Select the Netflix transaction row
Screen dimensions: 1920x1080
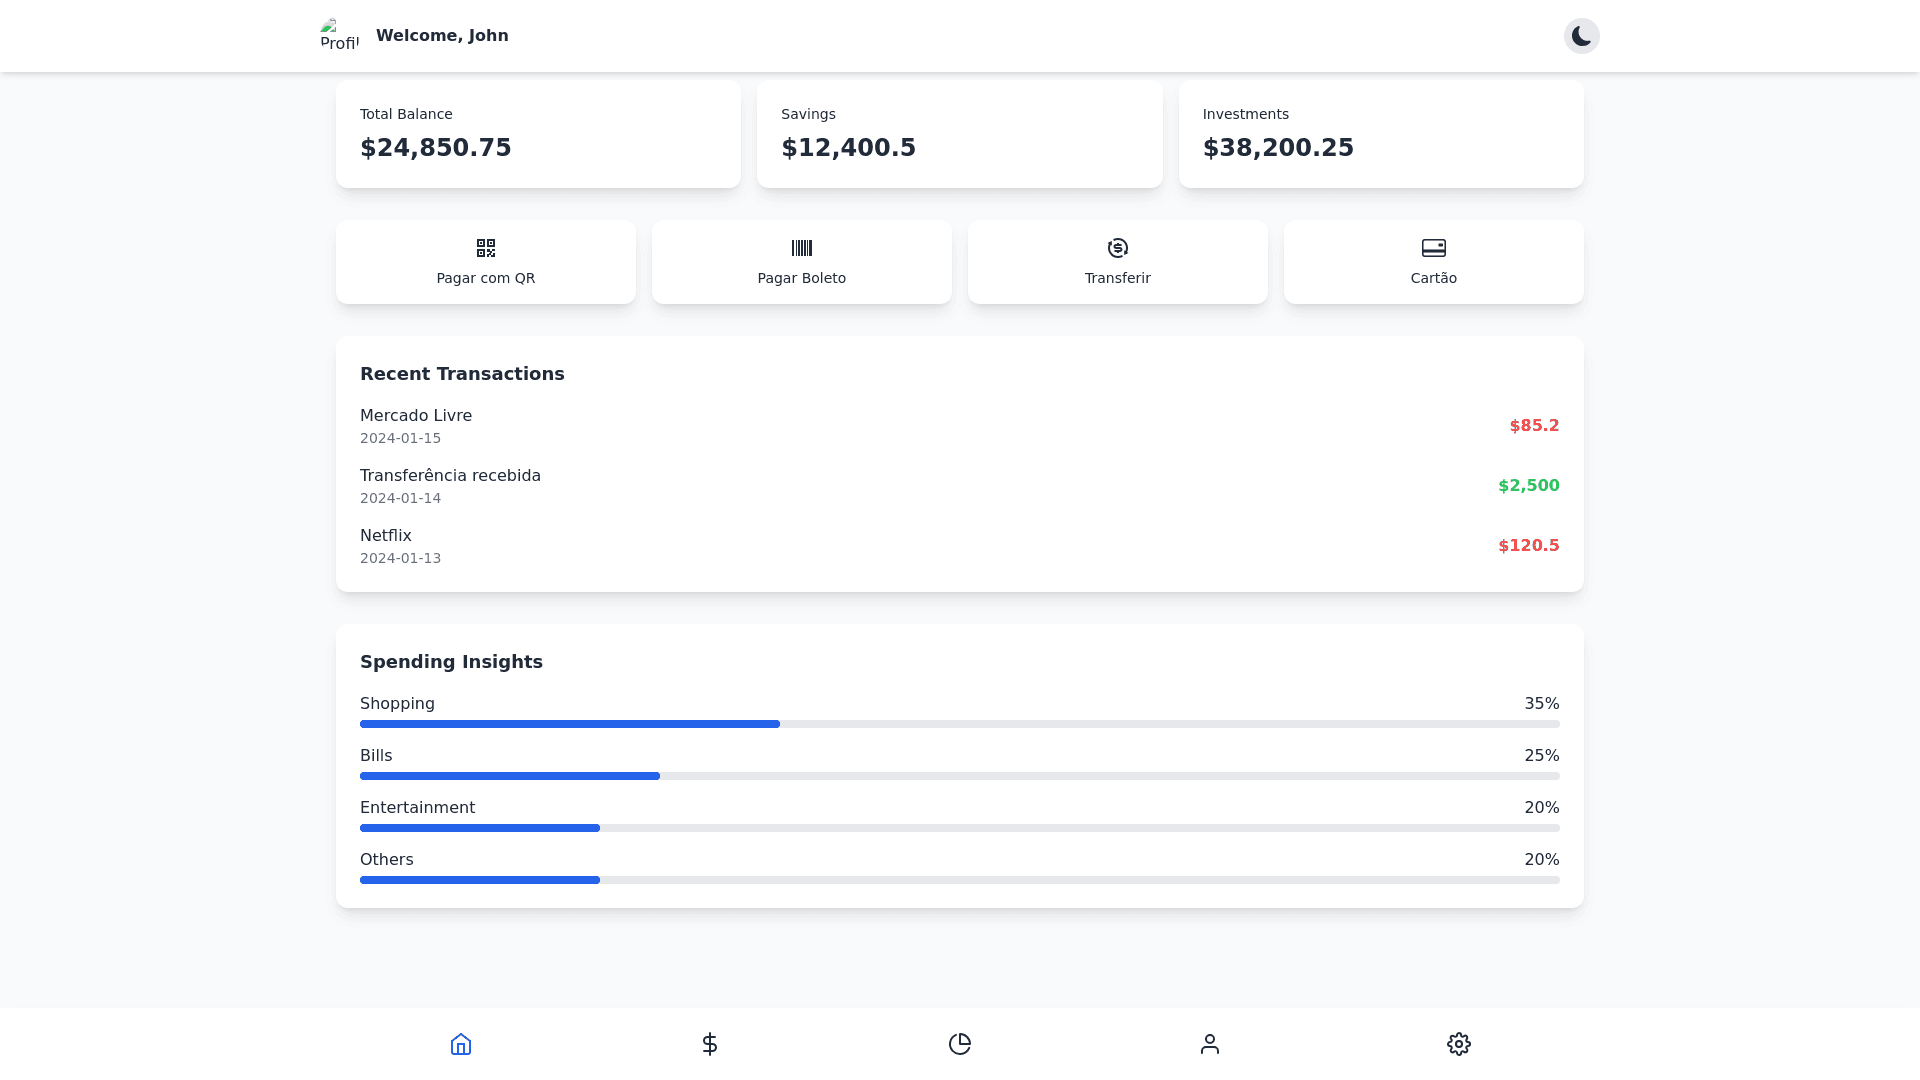(x=959, y=546)
